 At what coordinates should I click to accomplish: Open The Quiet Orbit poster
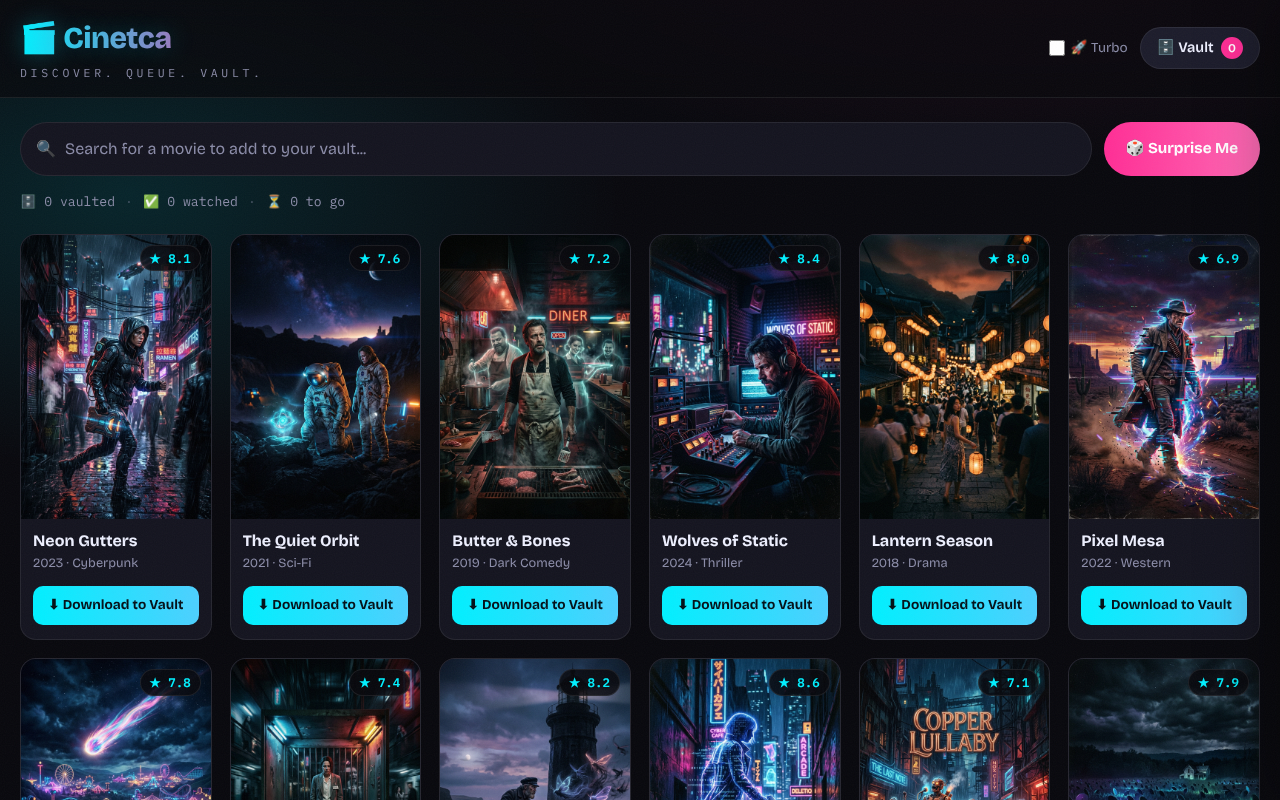click(x=325, y=377)
